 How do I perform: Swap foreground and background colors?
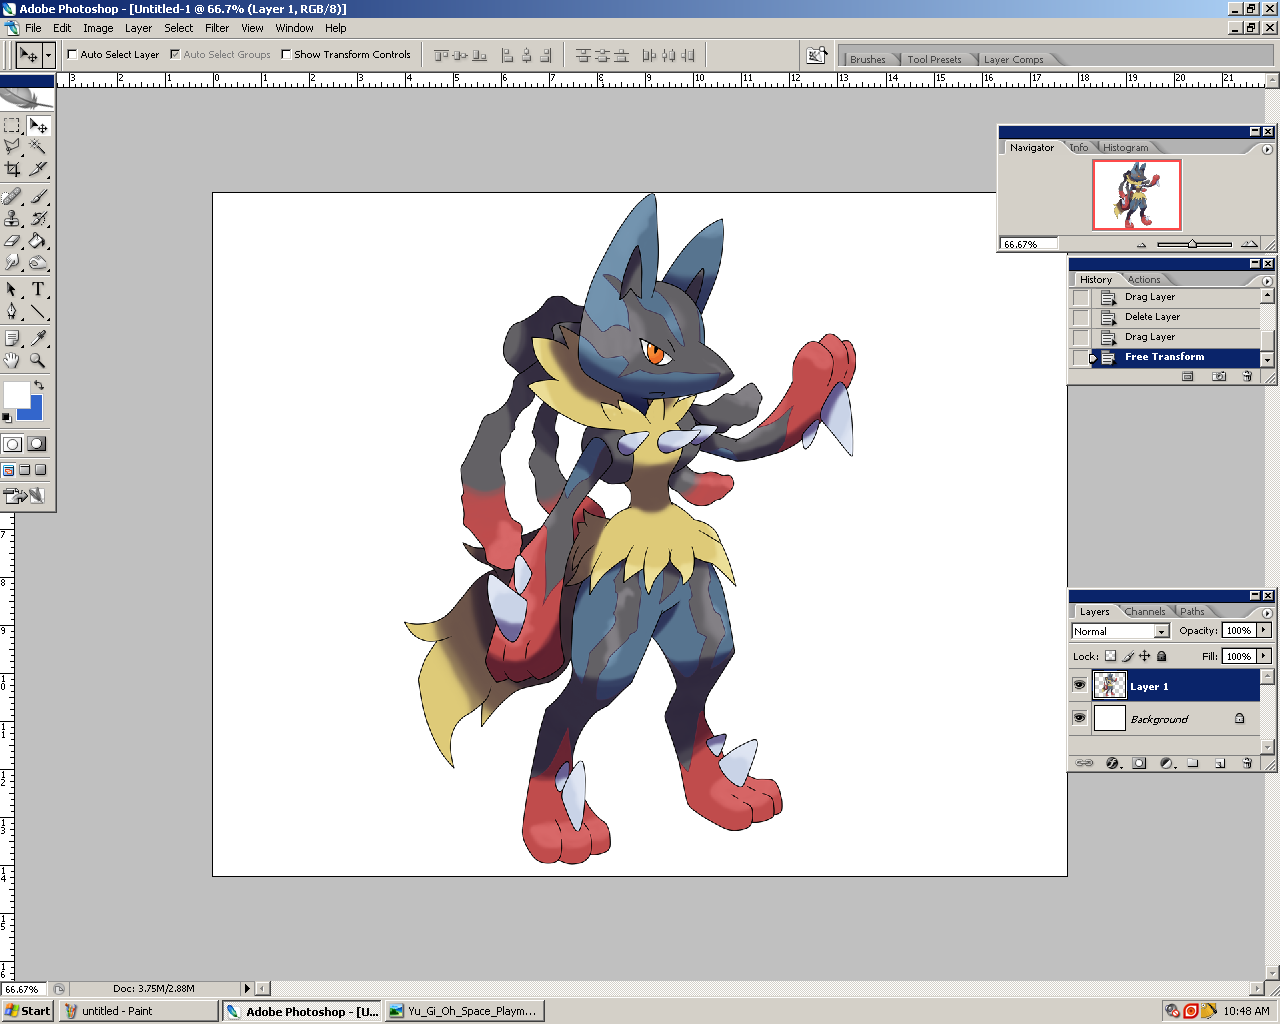coord(39,385)
